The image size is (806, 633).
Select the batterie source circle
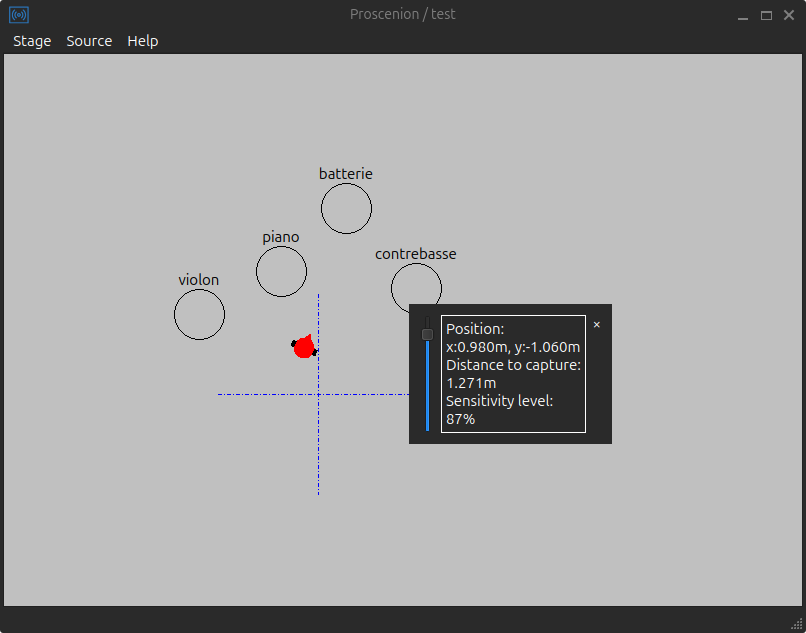[x=346, y=208]
